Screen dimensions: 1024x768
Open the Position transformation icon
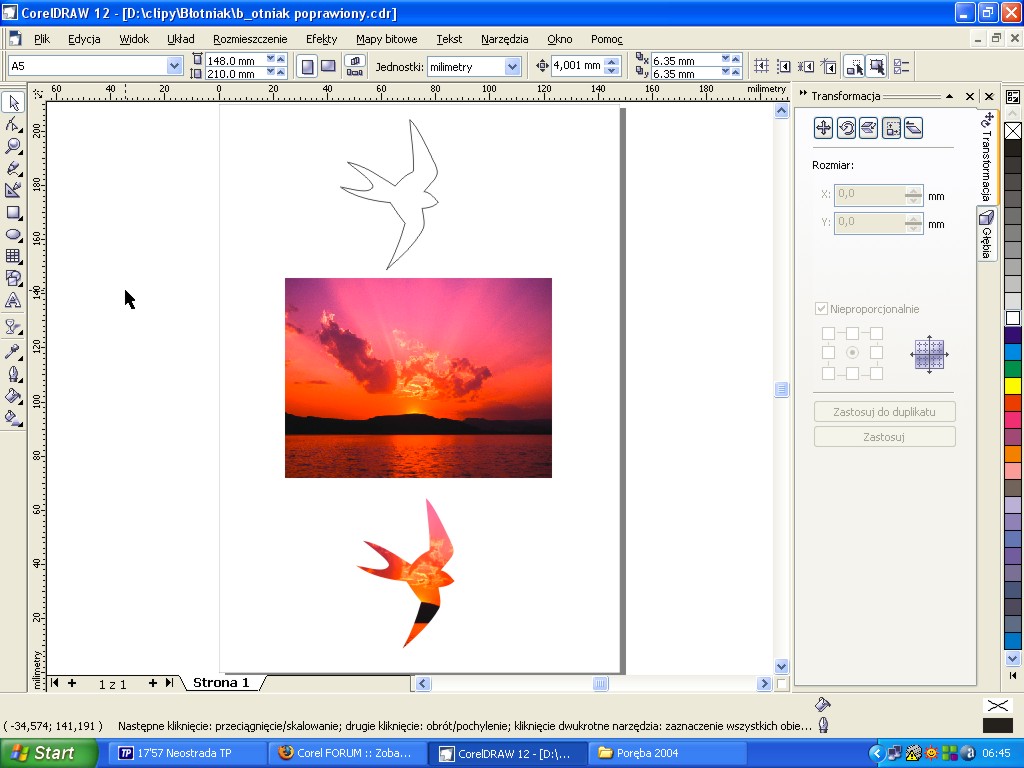(x=823, y=128)
